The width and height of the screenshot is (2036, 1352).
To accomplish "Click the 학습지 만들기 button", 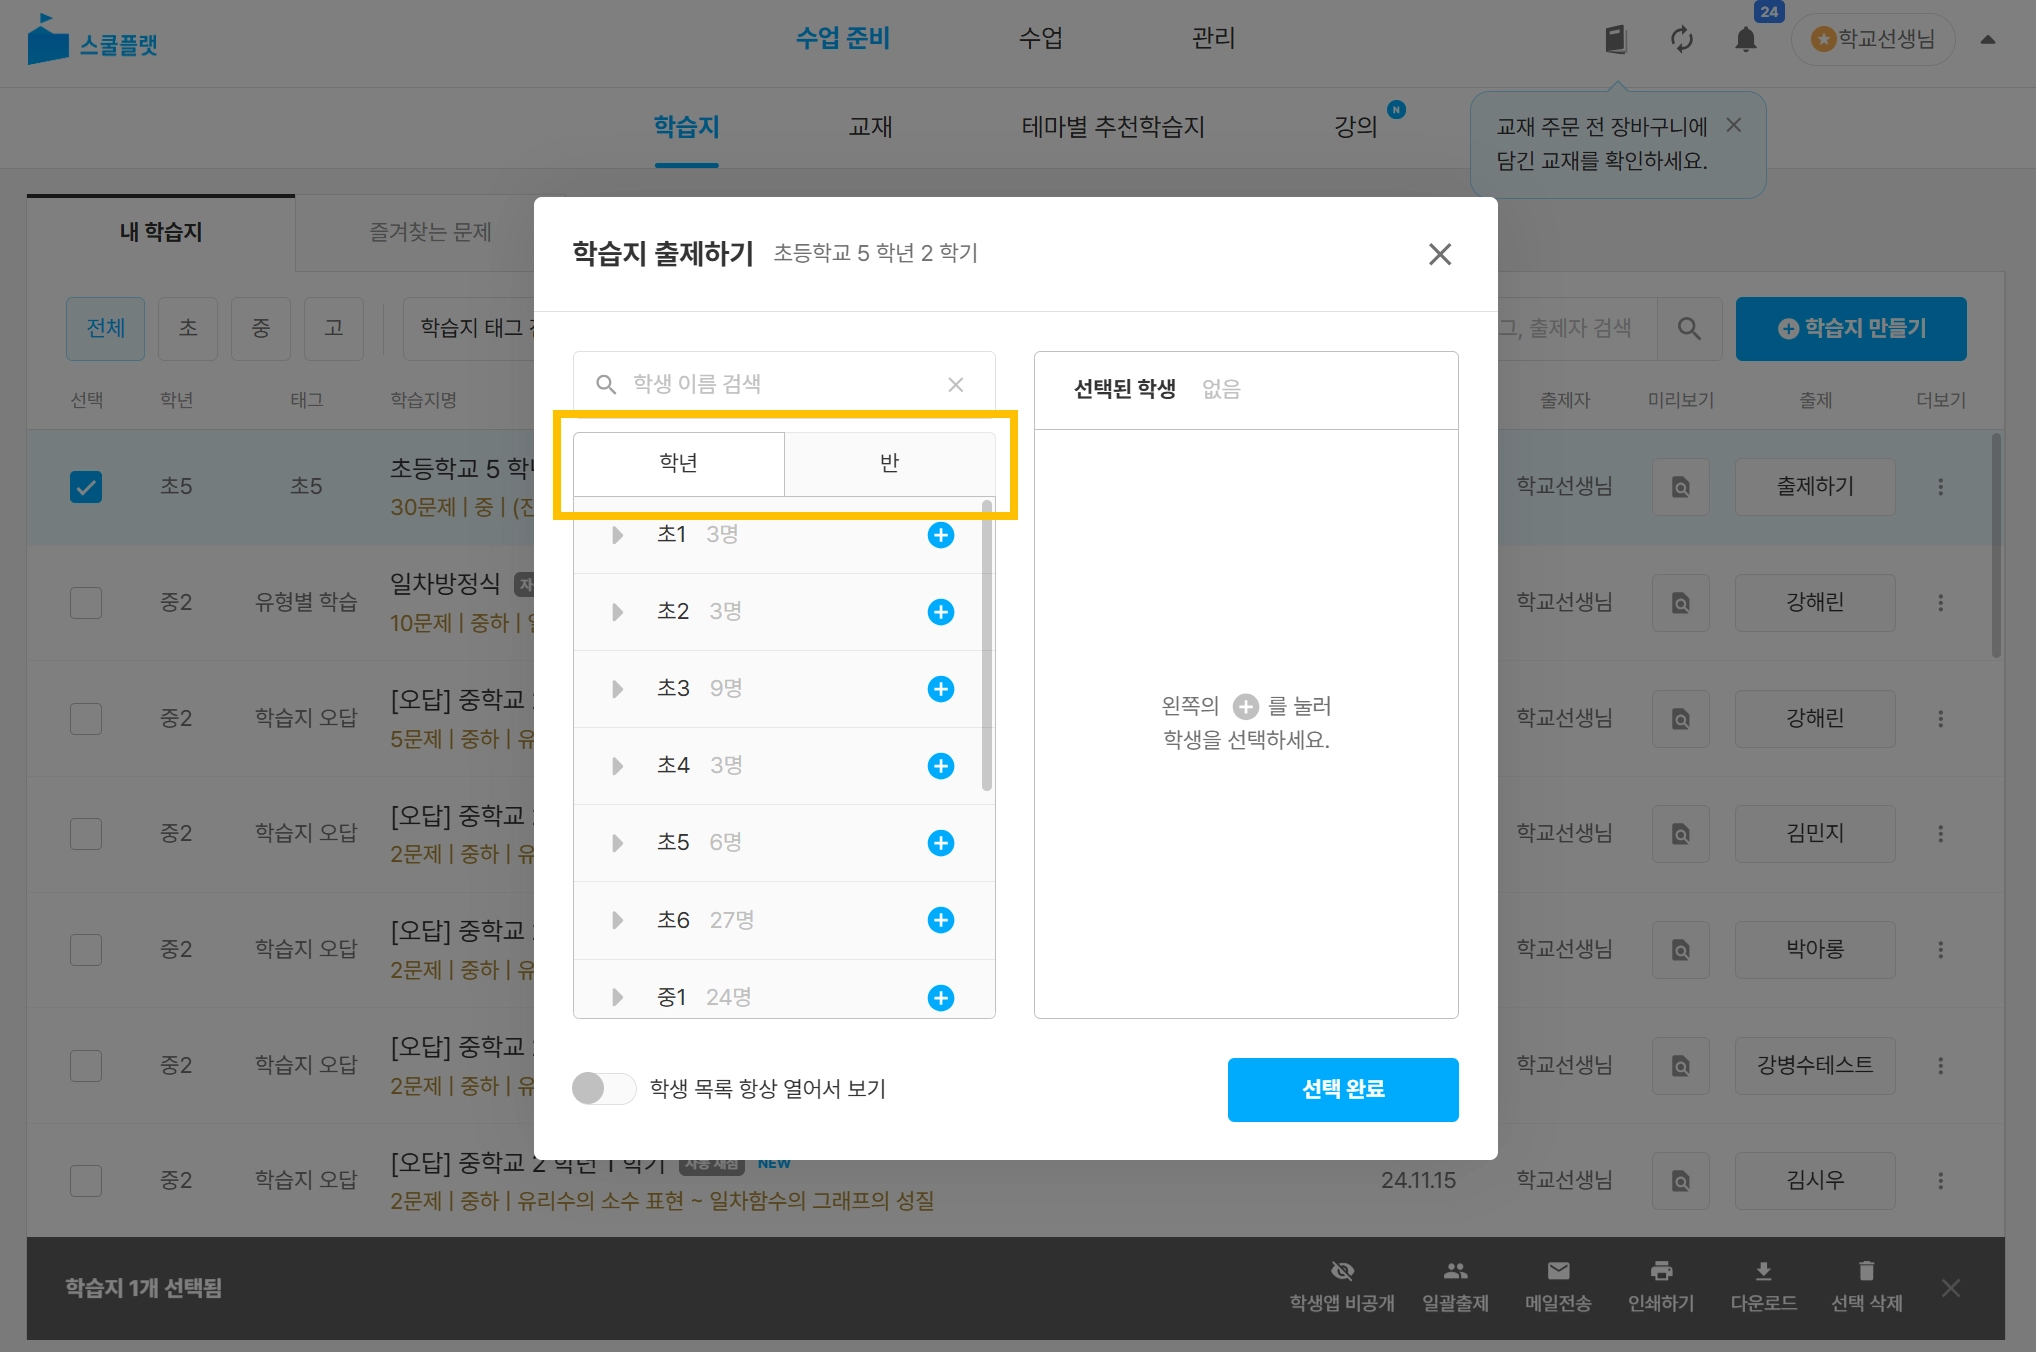I will [1850, 329].
